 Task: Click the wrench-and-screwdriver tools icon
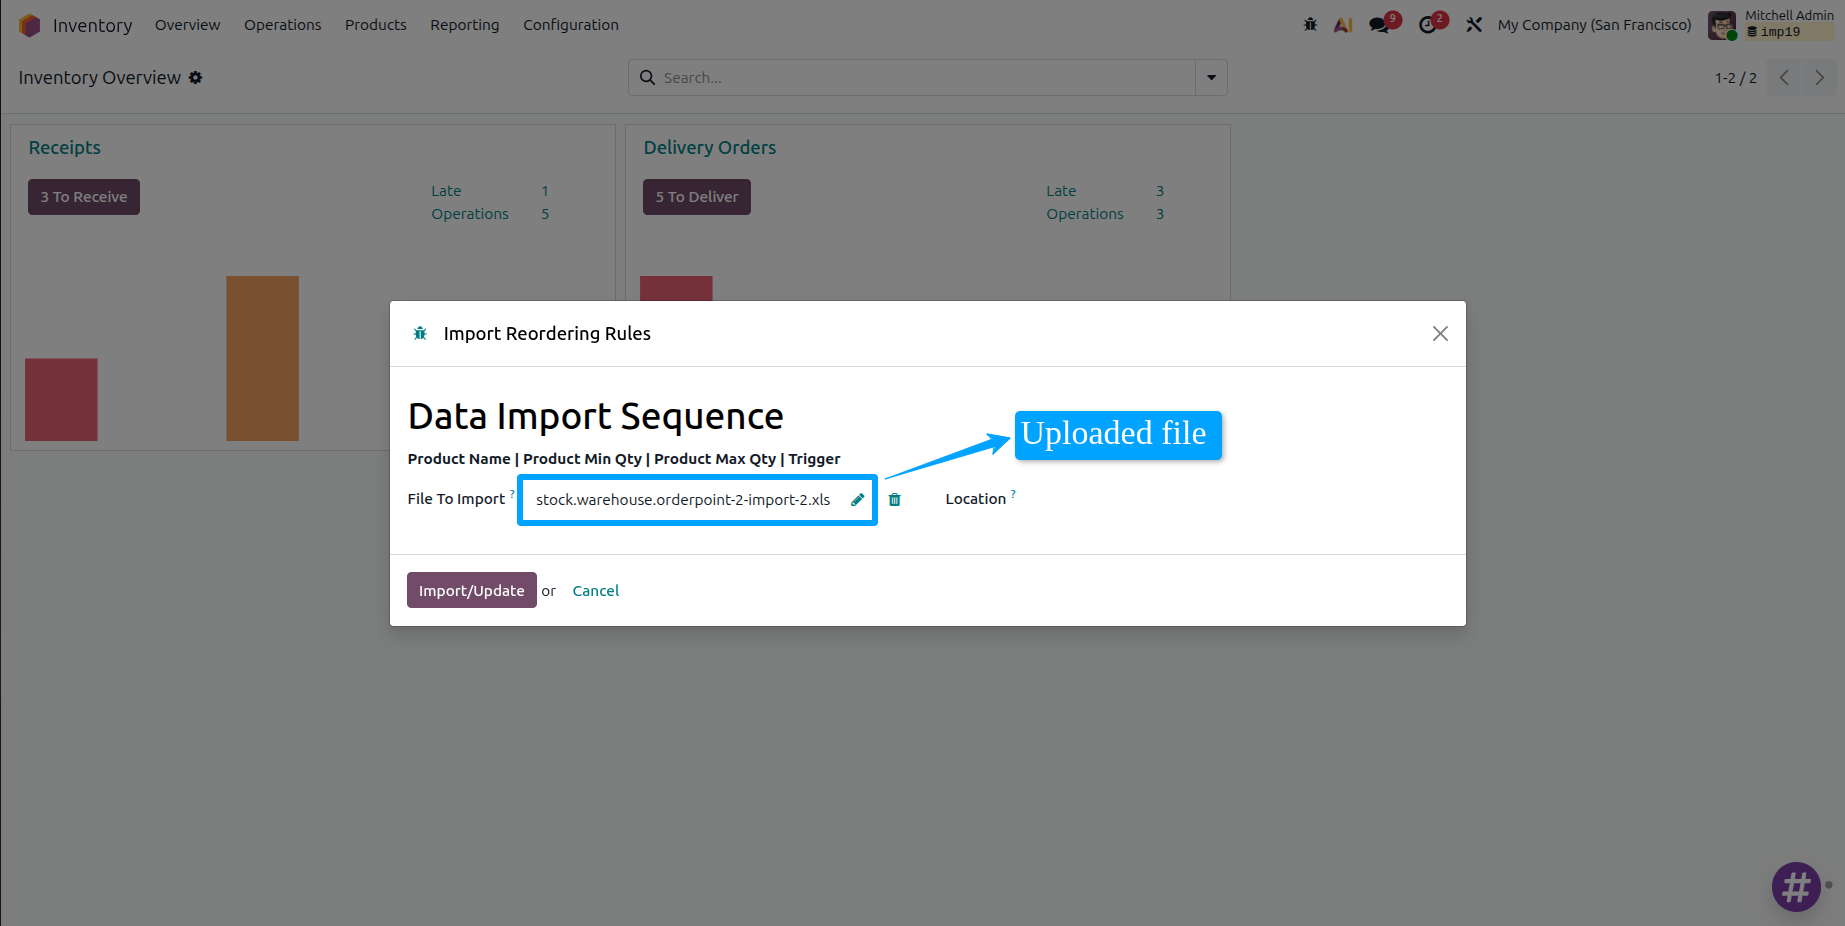[x=1474, y=25]
